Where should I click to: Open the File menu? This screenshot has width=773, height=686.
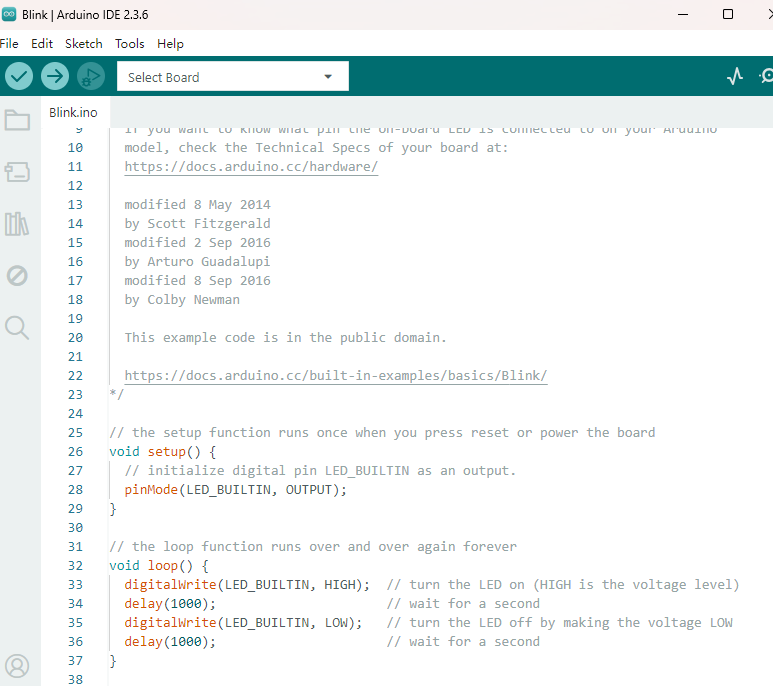click(9, 44)
